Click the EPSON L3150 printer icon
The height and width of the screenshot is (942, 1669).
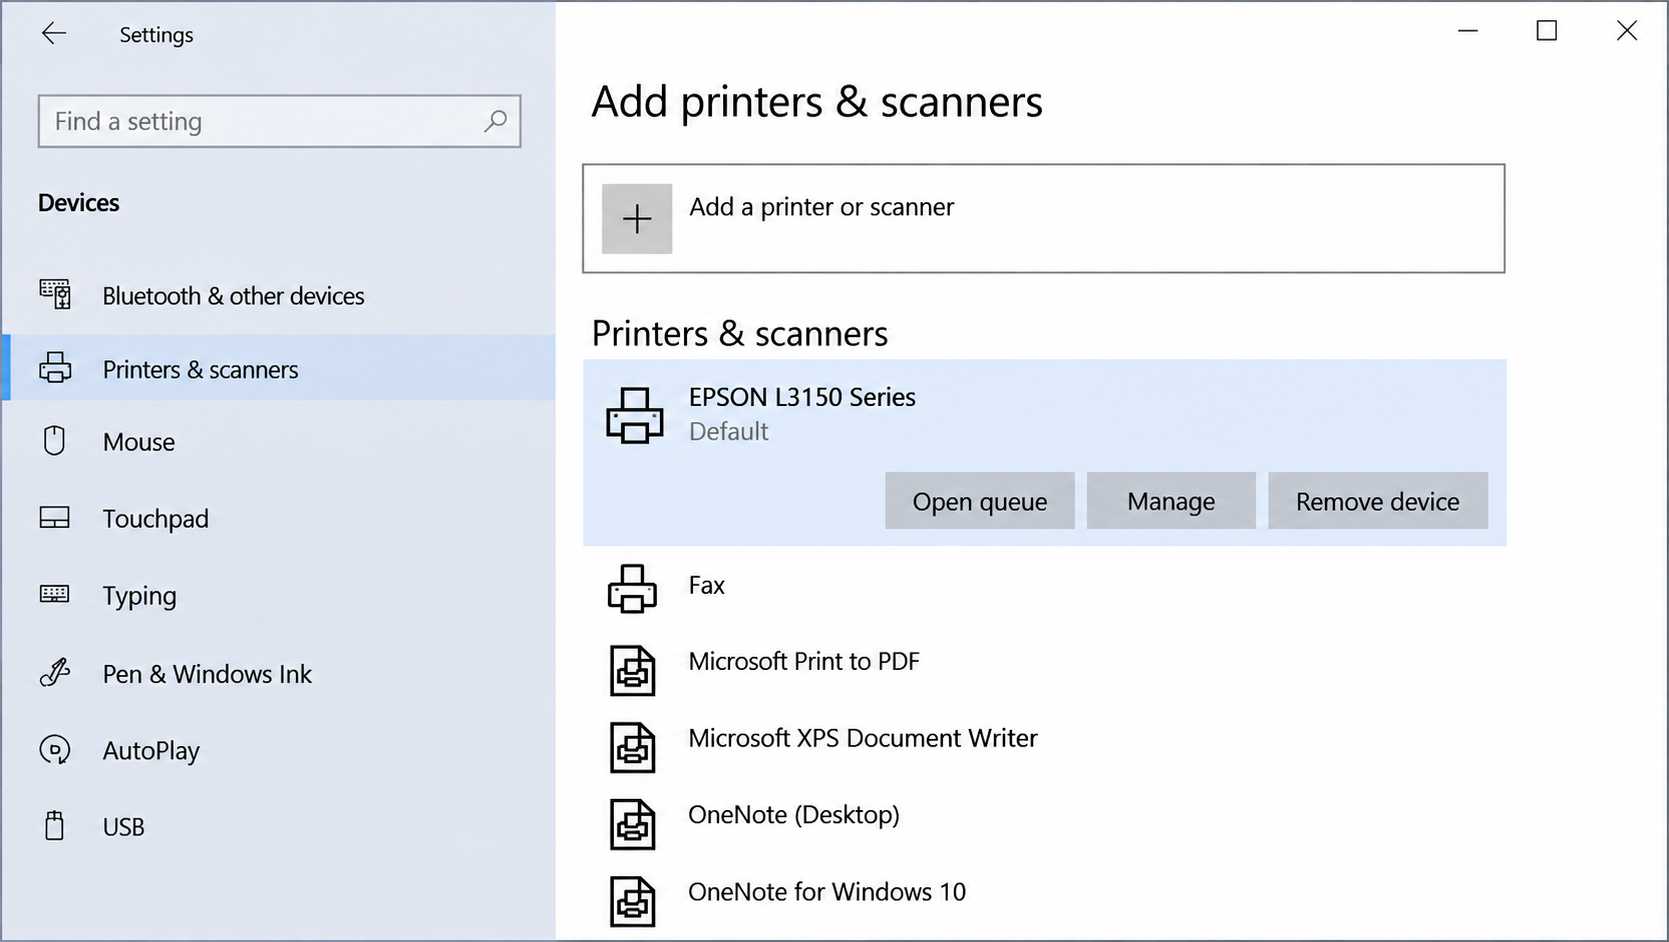635,415
